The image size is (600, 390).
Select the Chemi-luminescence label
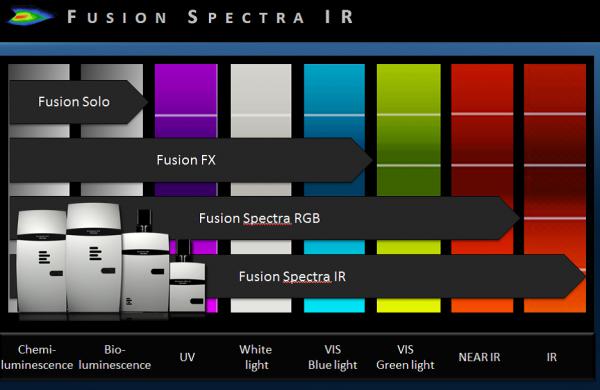coord(37,357)
